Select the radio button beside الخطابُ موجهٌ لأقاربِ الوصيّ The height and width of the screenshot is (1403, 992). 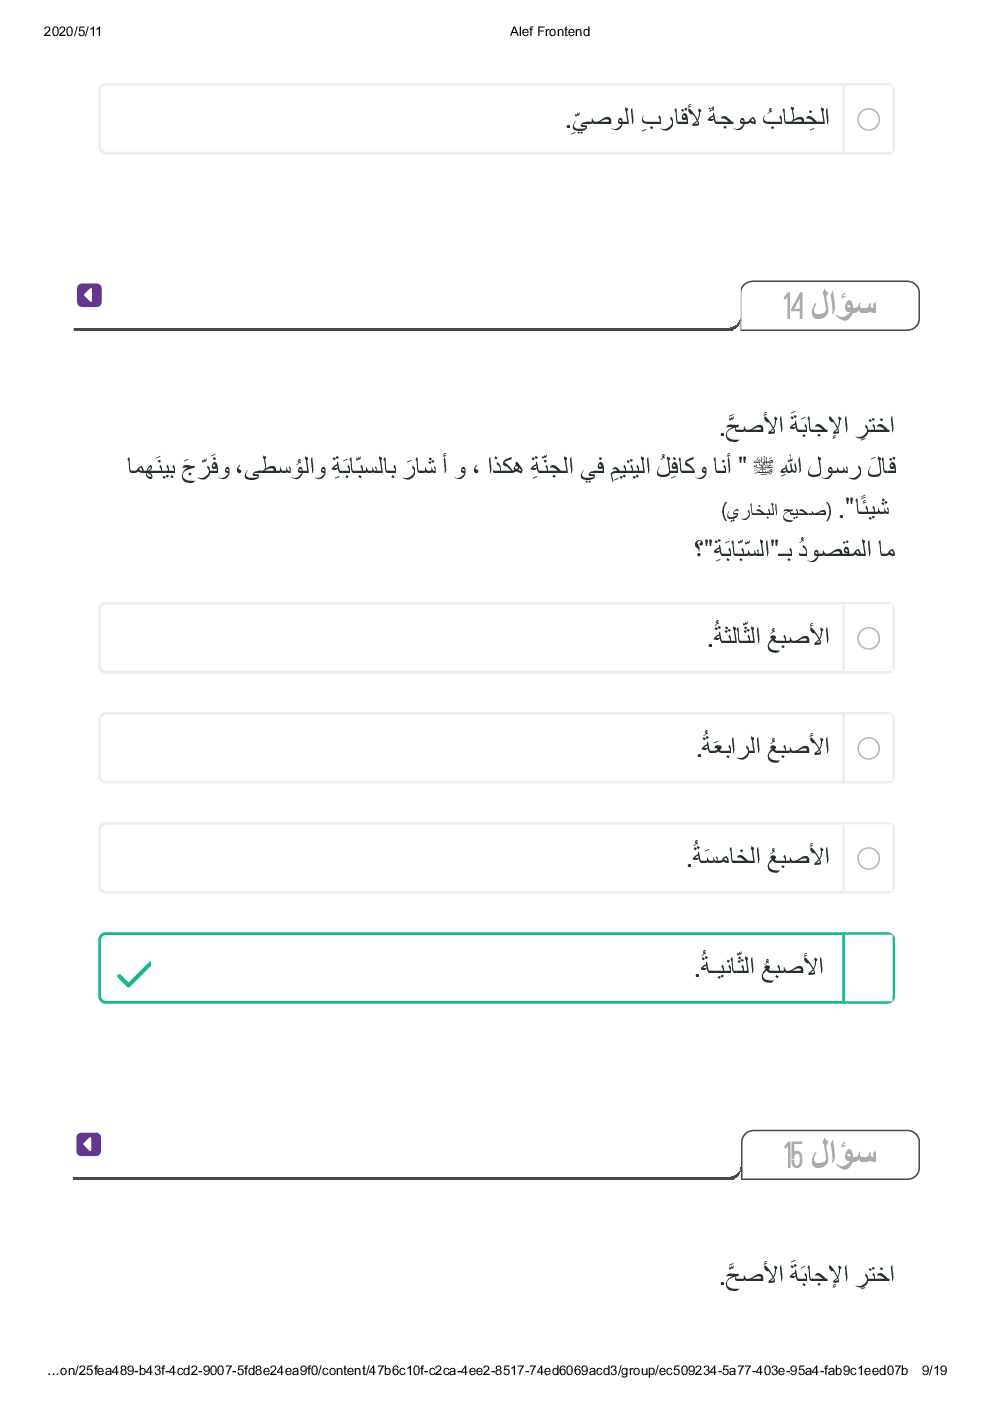(x=869, y=119)
